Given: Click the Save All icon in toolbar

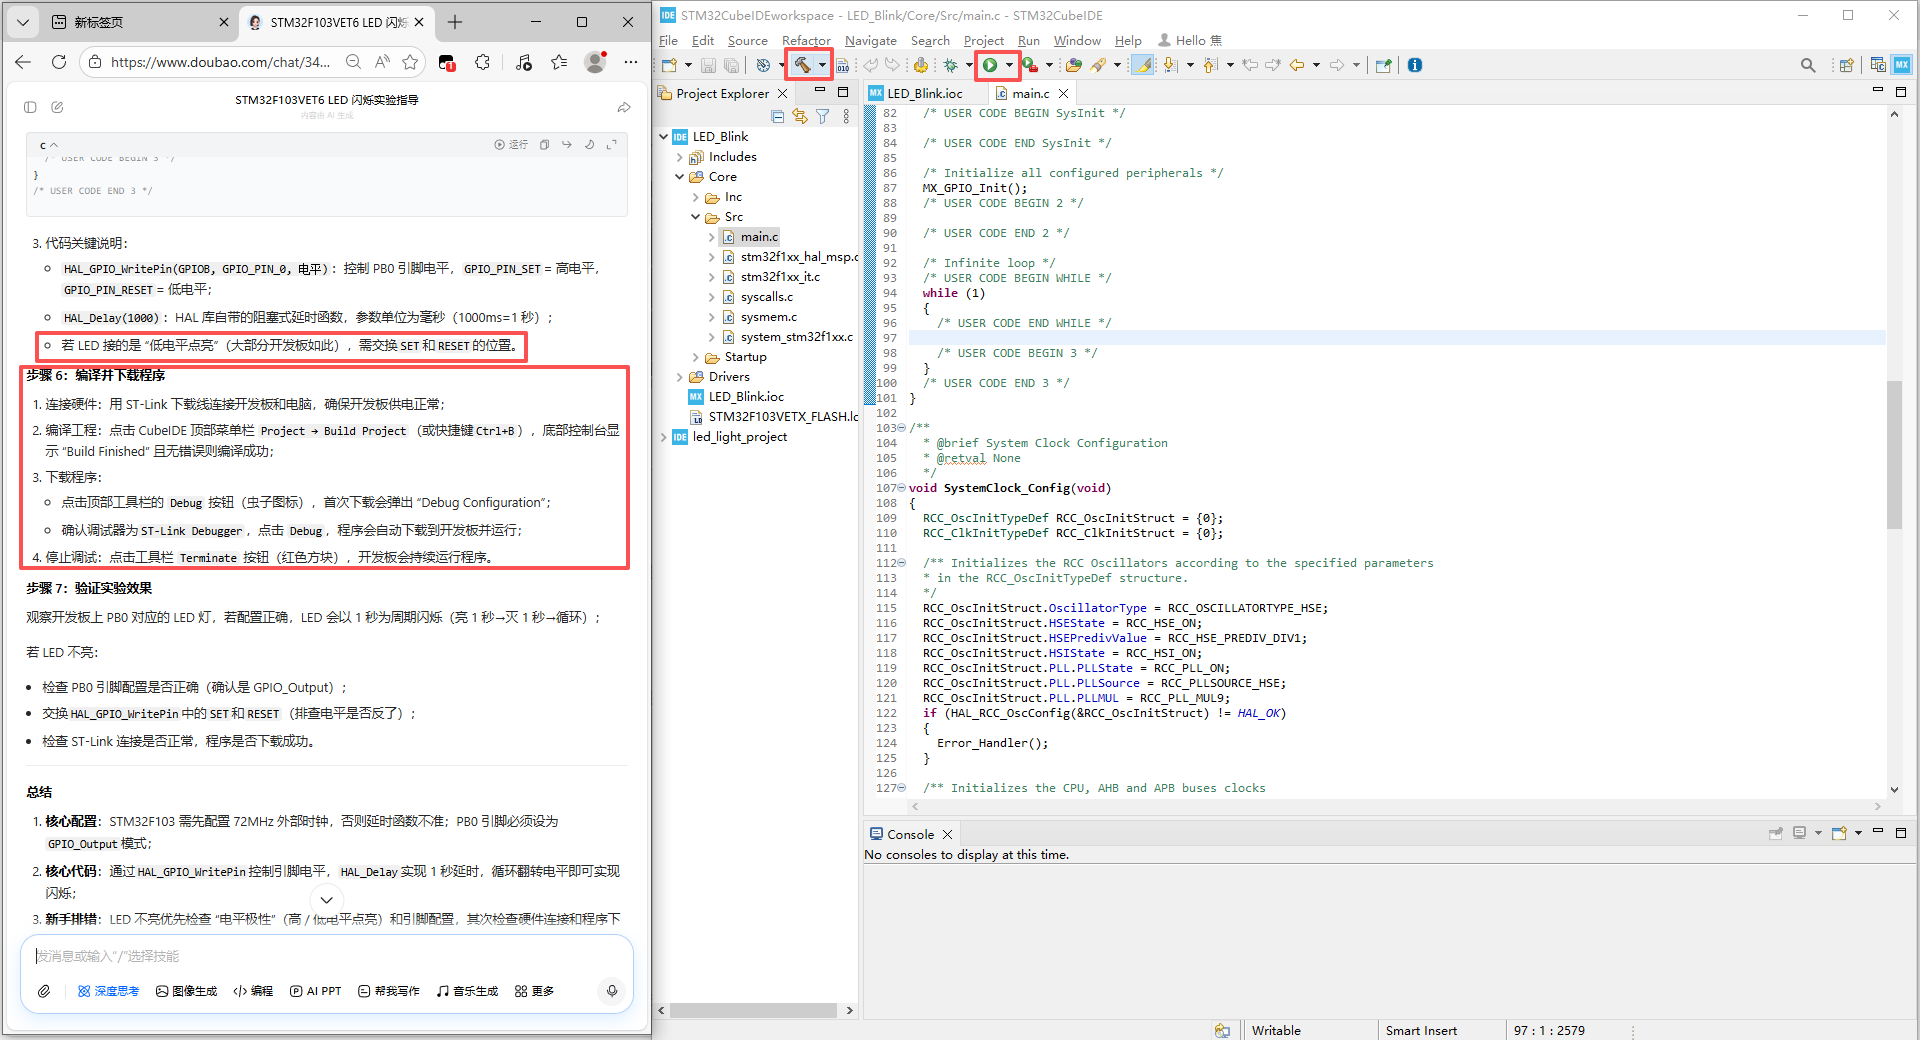Looking at the screenshot, I should (731, 65).
